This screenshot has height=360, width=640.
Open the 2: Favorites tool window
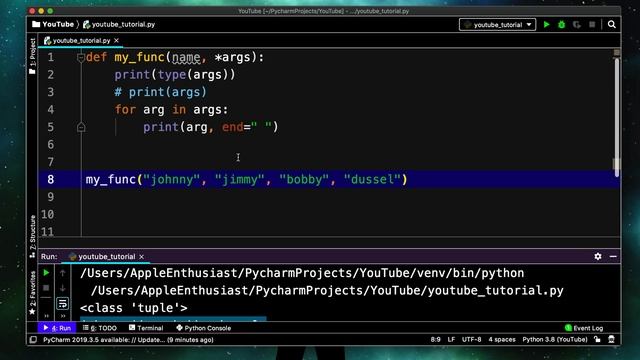tap(32, 293)
